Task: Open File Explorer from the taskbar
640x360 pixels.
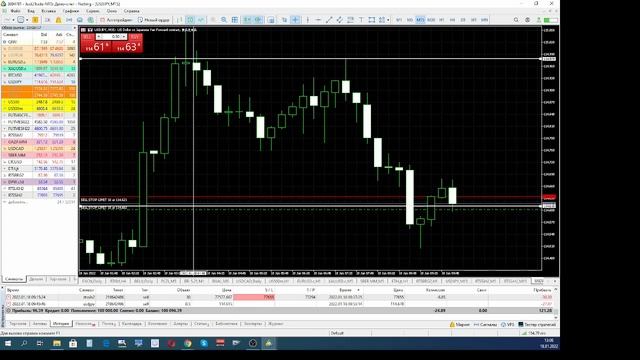Action: [57, 343]
